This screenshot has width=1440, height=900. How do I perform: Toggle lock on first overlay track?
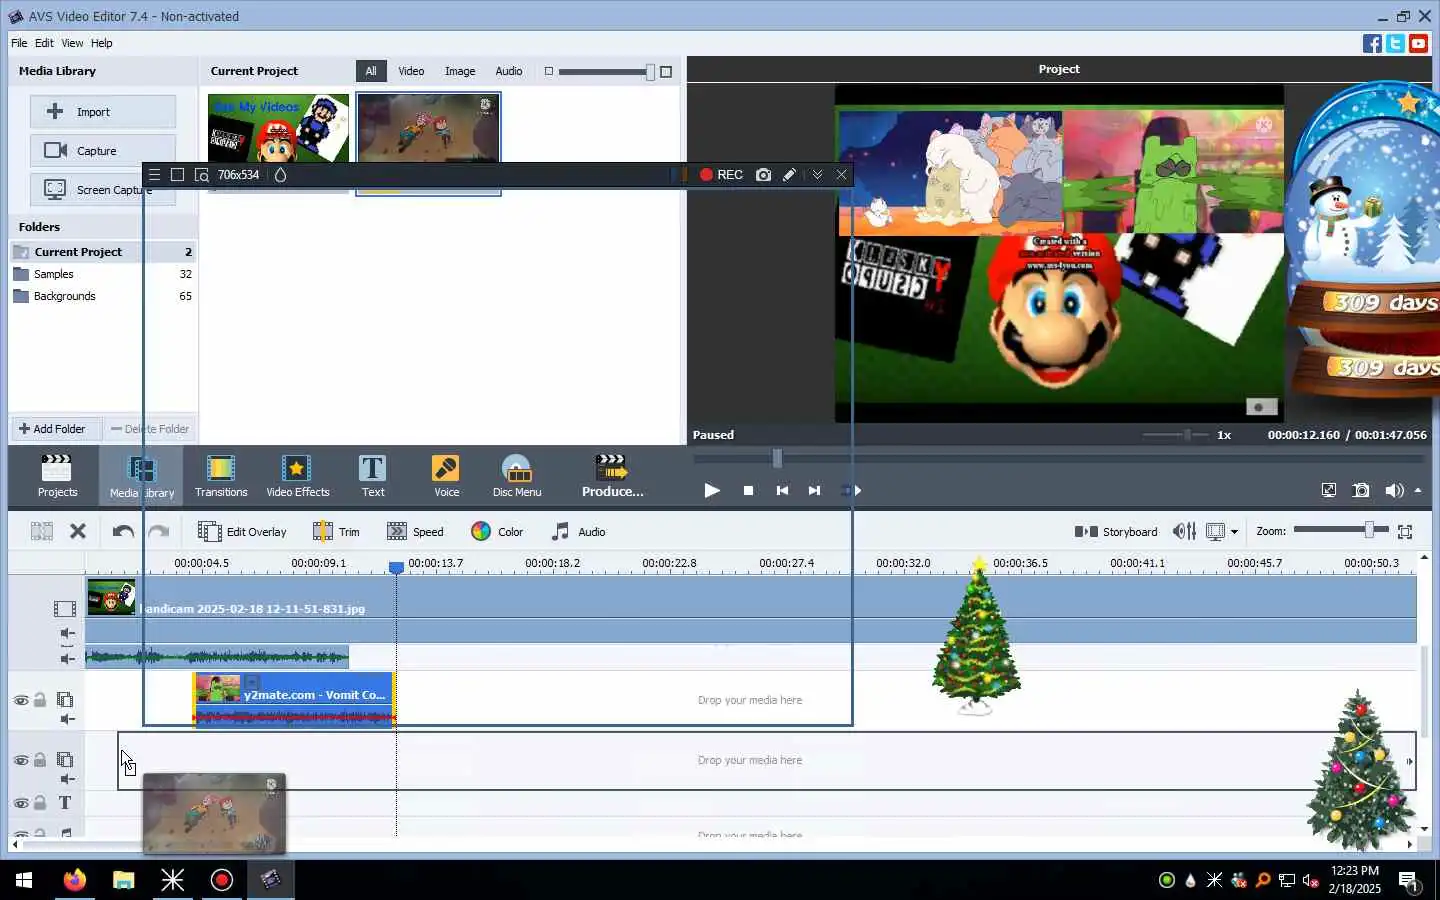click(40, 700)
